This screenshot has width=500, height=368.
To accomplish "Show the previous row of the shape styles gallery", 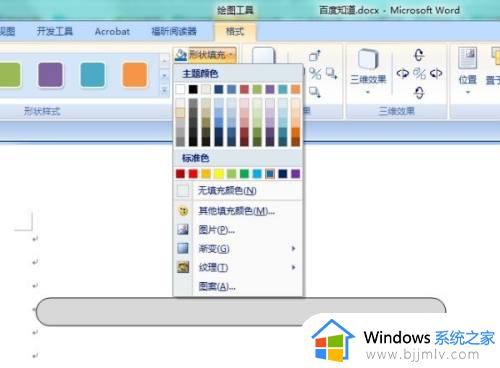I will click(164, 61).
